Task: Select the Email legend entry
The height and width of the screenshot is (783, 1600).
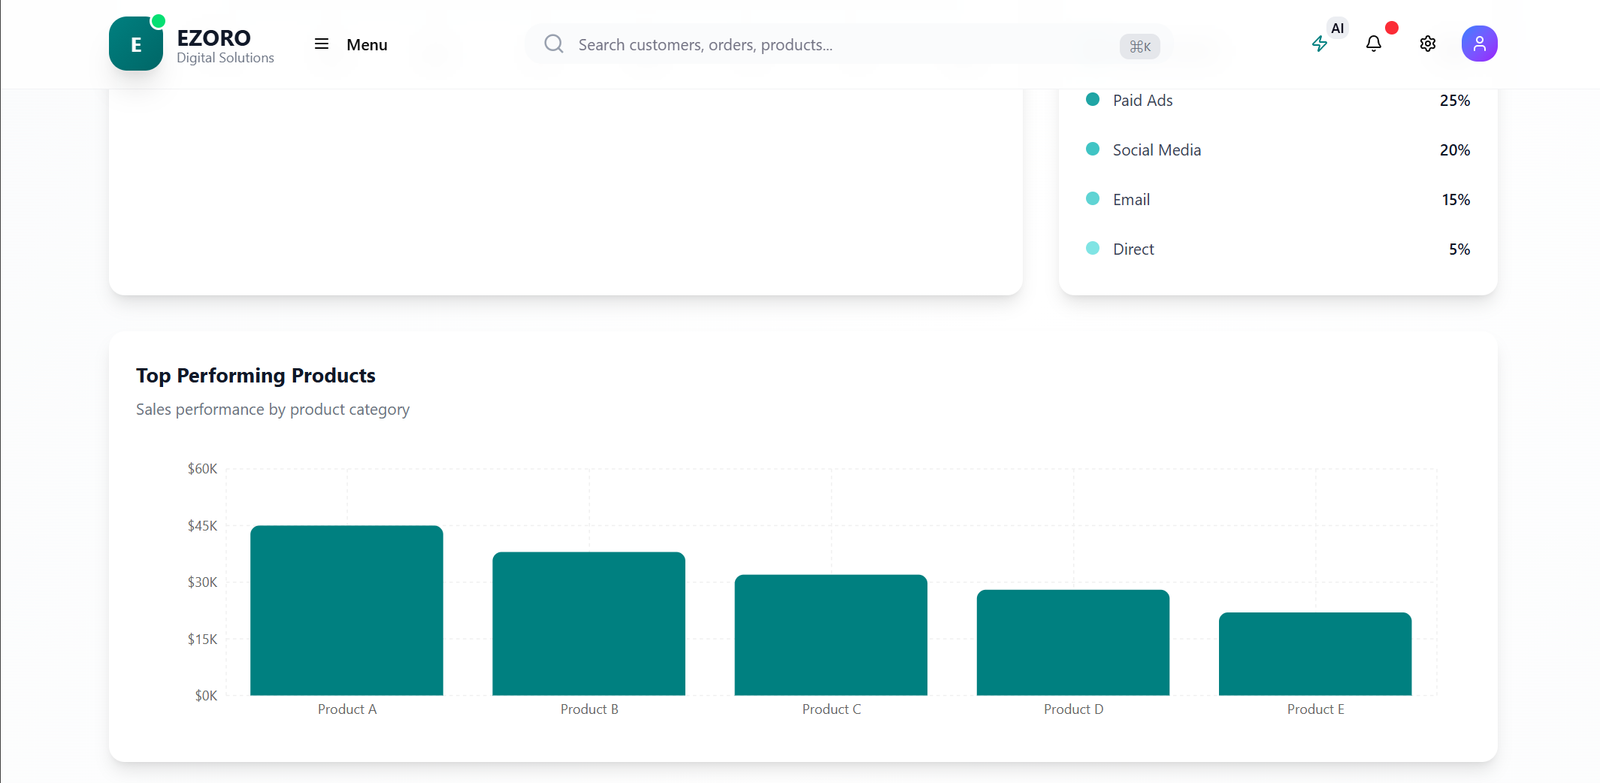Action: pyautogui.click(x=1131, y=200)
